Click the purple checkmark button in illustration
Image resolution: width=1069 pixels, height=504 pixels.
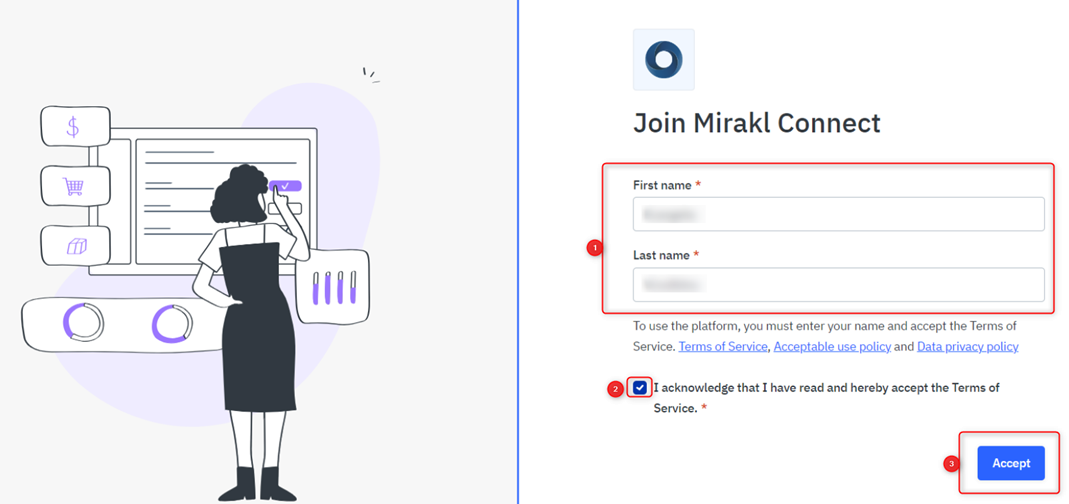coord(285,186)
